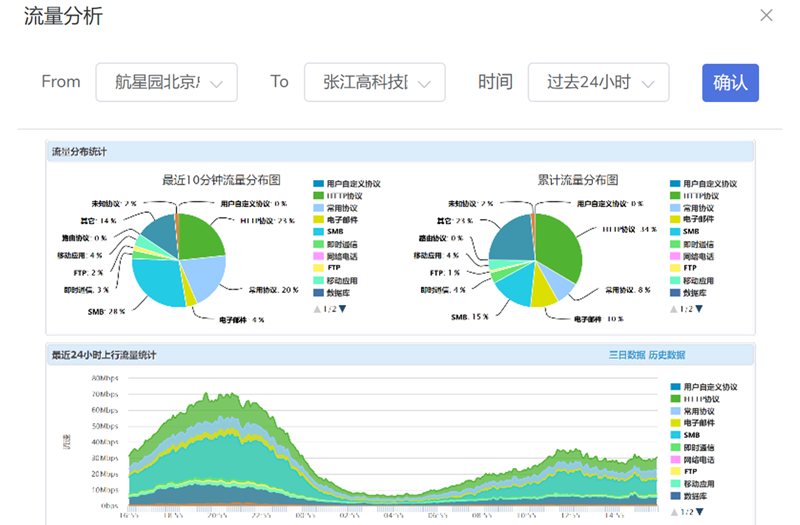Click previous legend page arrow in 累计流量 chart
The height and width of the screenshot is (525, 800).
coord(673,309)
